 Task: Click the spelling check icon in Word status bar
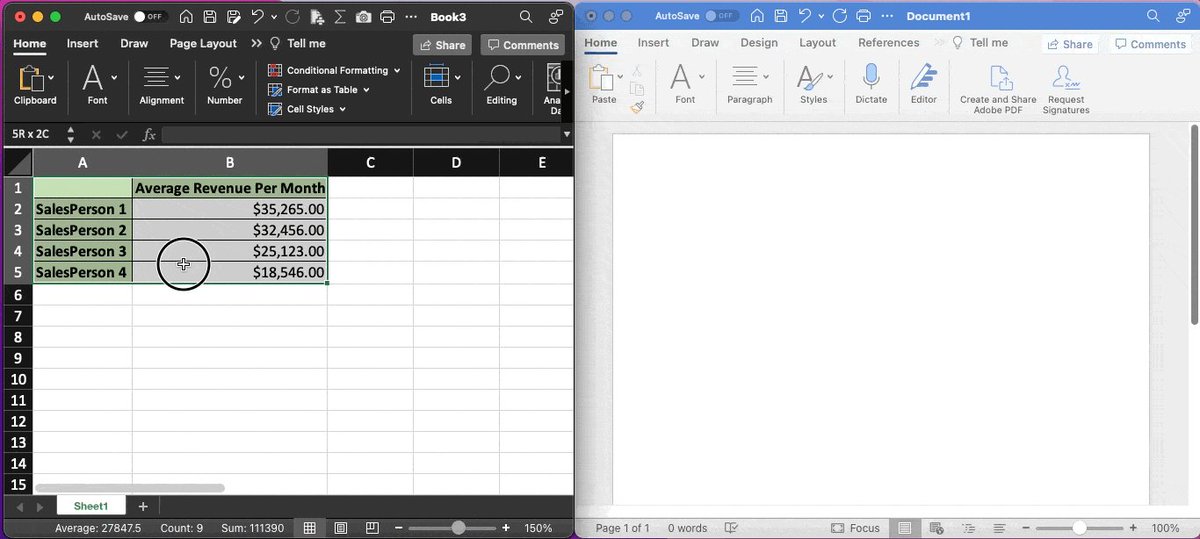(x=731, y=528)
